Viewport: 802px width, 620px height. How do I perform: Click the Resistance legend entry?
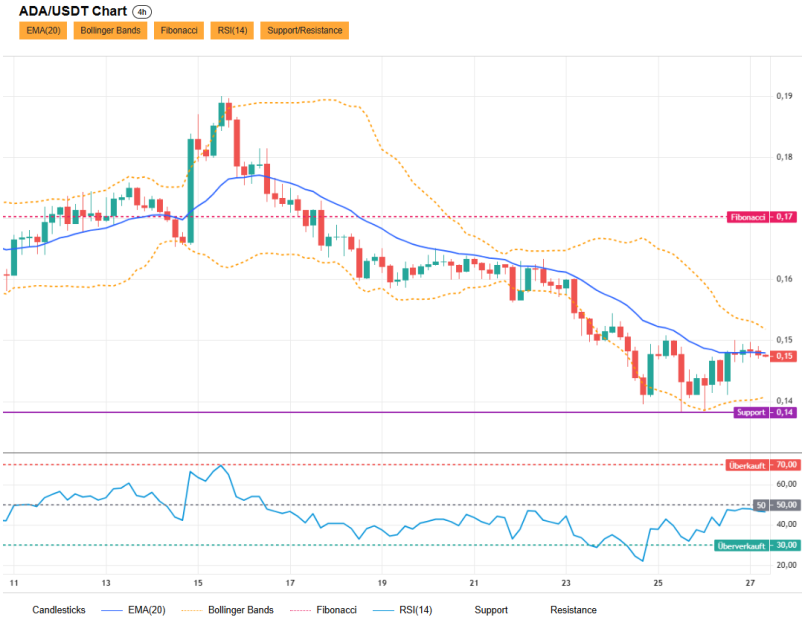pyautogui.click(x=573, y=610)
